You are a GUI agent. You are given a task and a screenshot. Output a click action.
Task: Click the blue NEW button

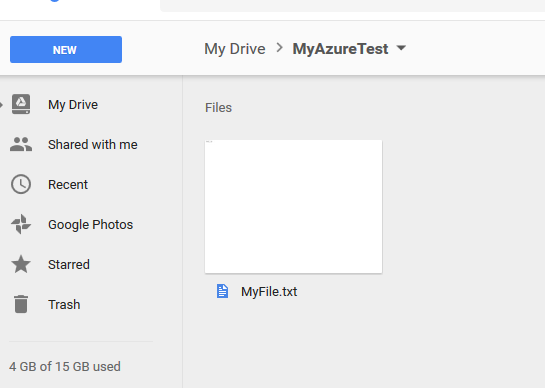tap(66, 49)
